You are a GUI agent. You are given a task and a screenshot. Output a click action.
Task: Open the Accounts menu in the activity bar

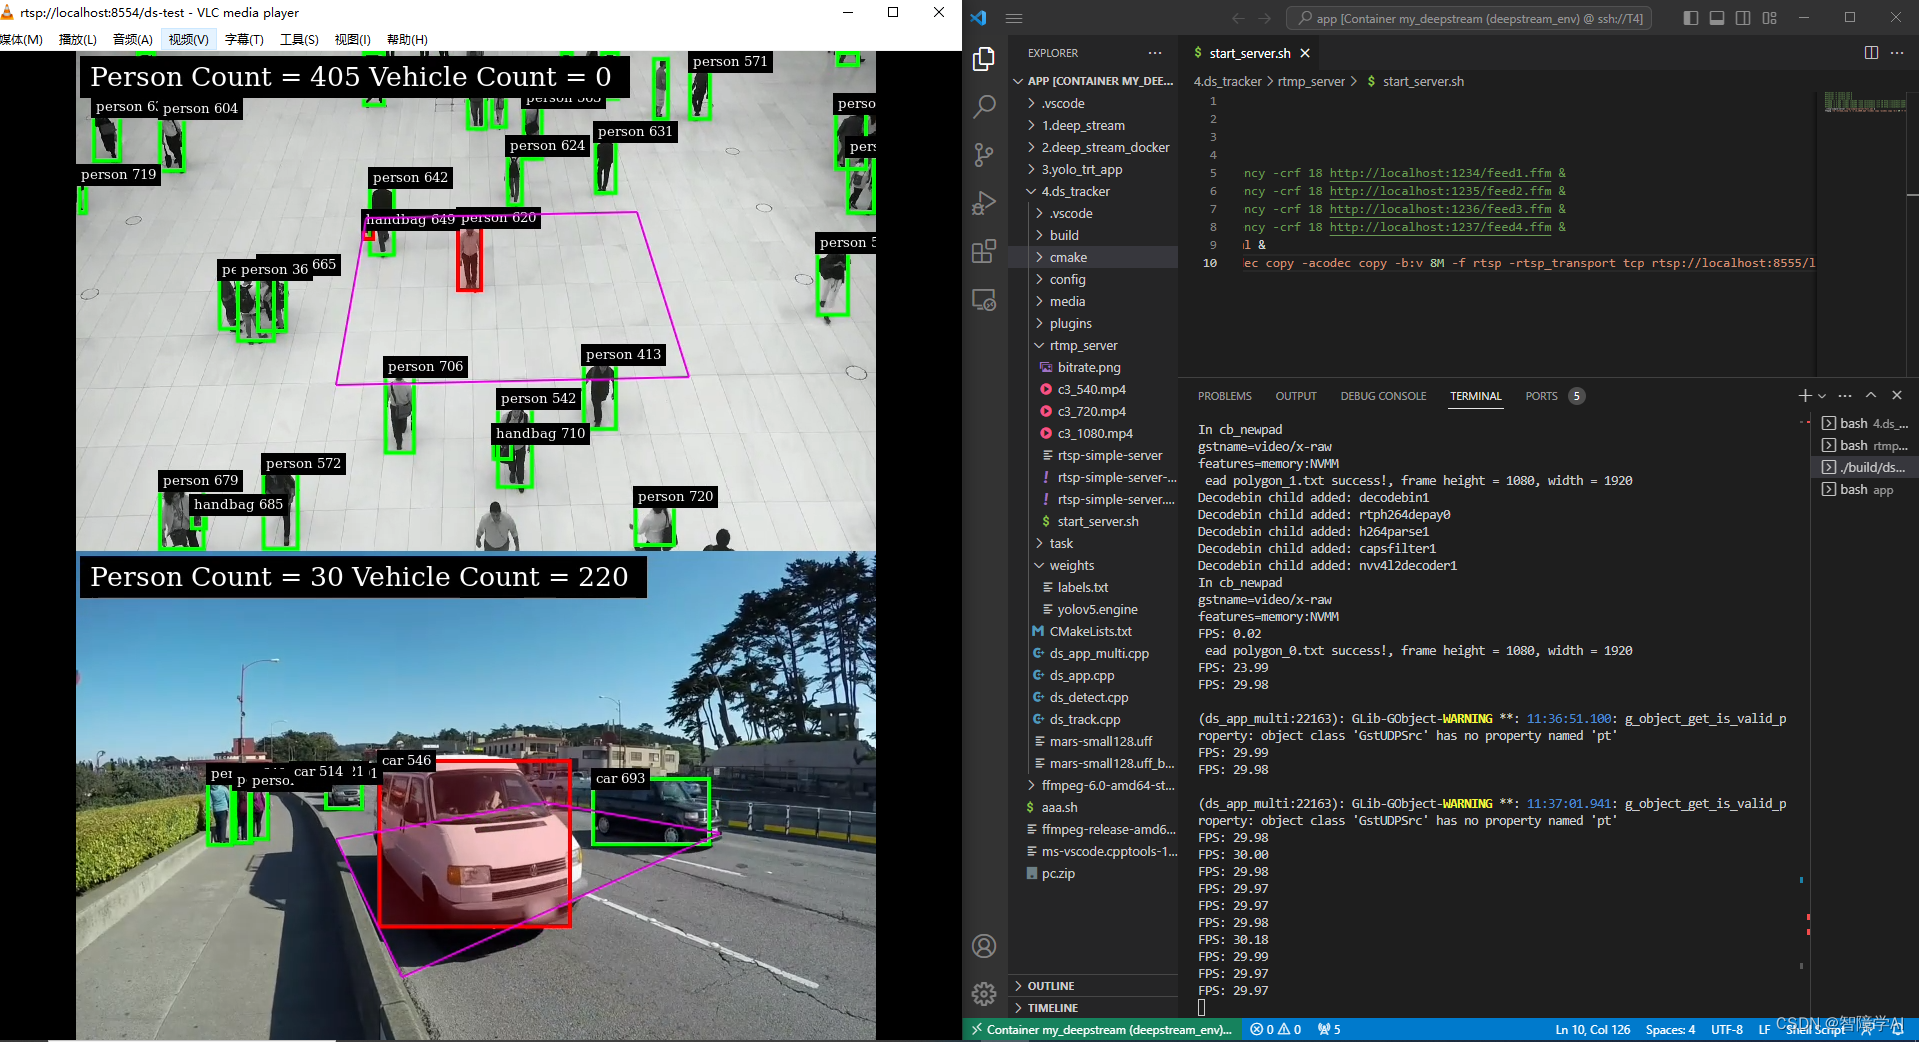coord(984,946)
